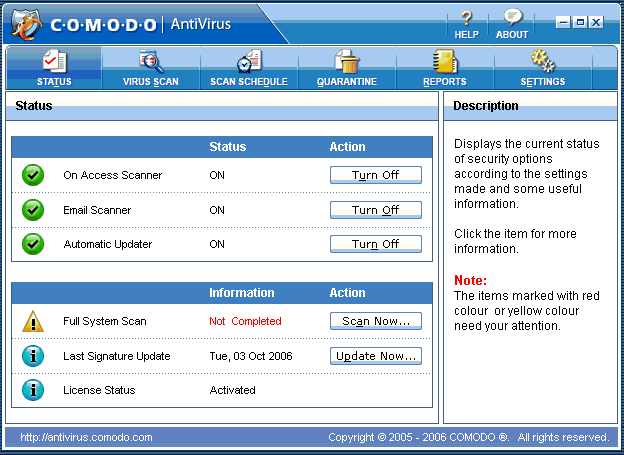624x455 pixels.
Task: Disable the Email Scanner with Turn Off
Action: tap(375, 210)
